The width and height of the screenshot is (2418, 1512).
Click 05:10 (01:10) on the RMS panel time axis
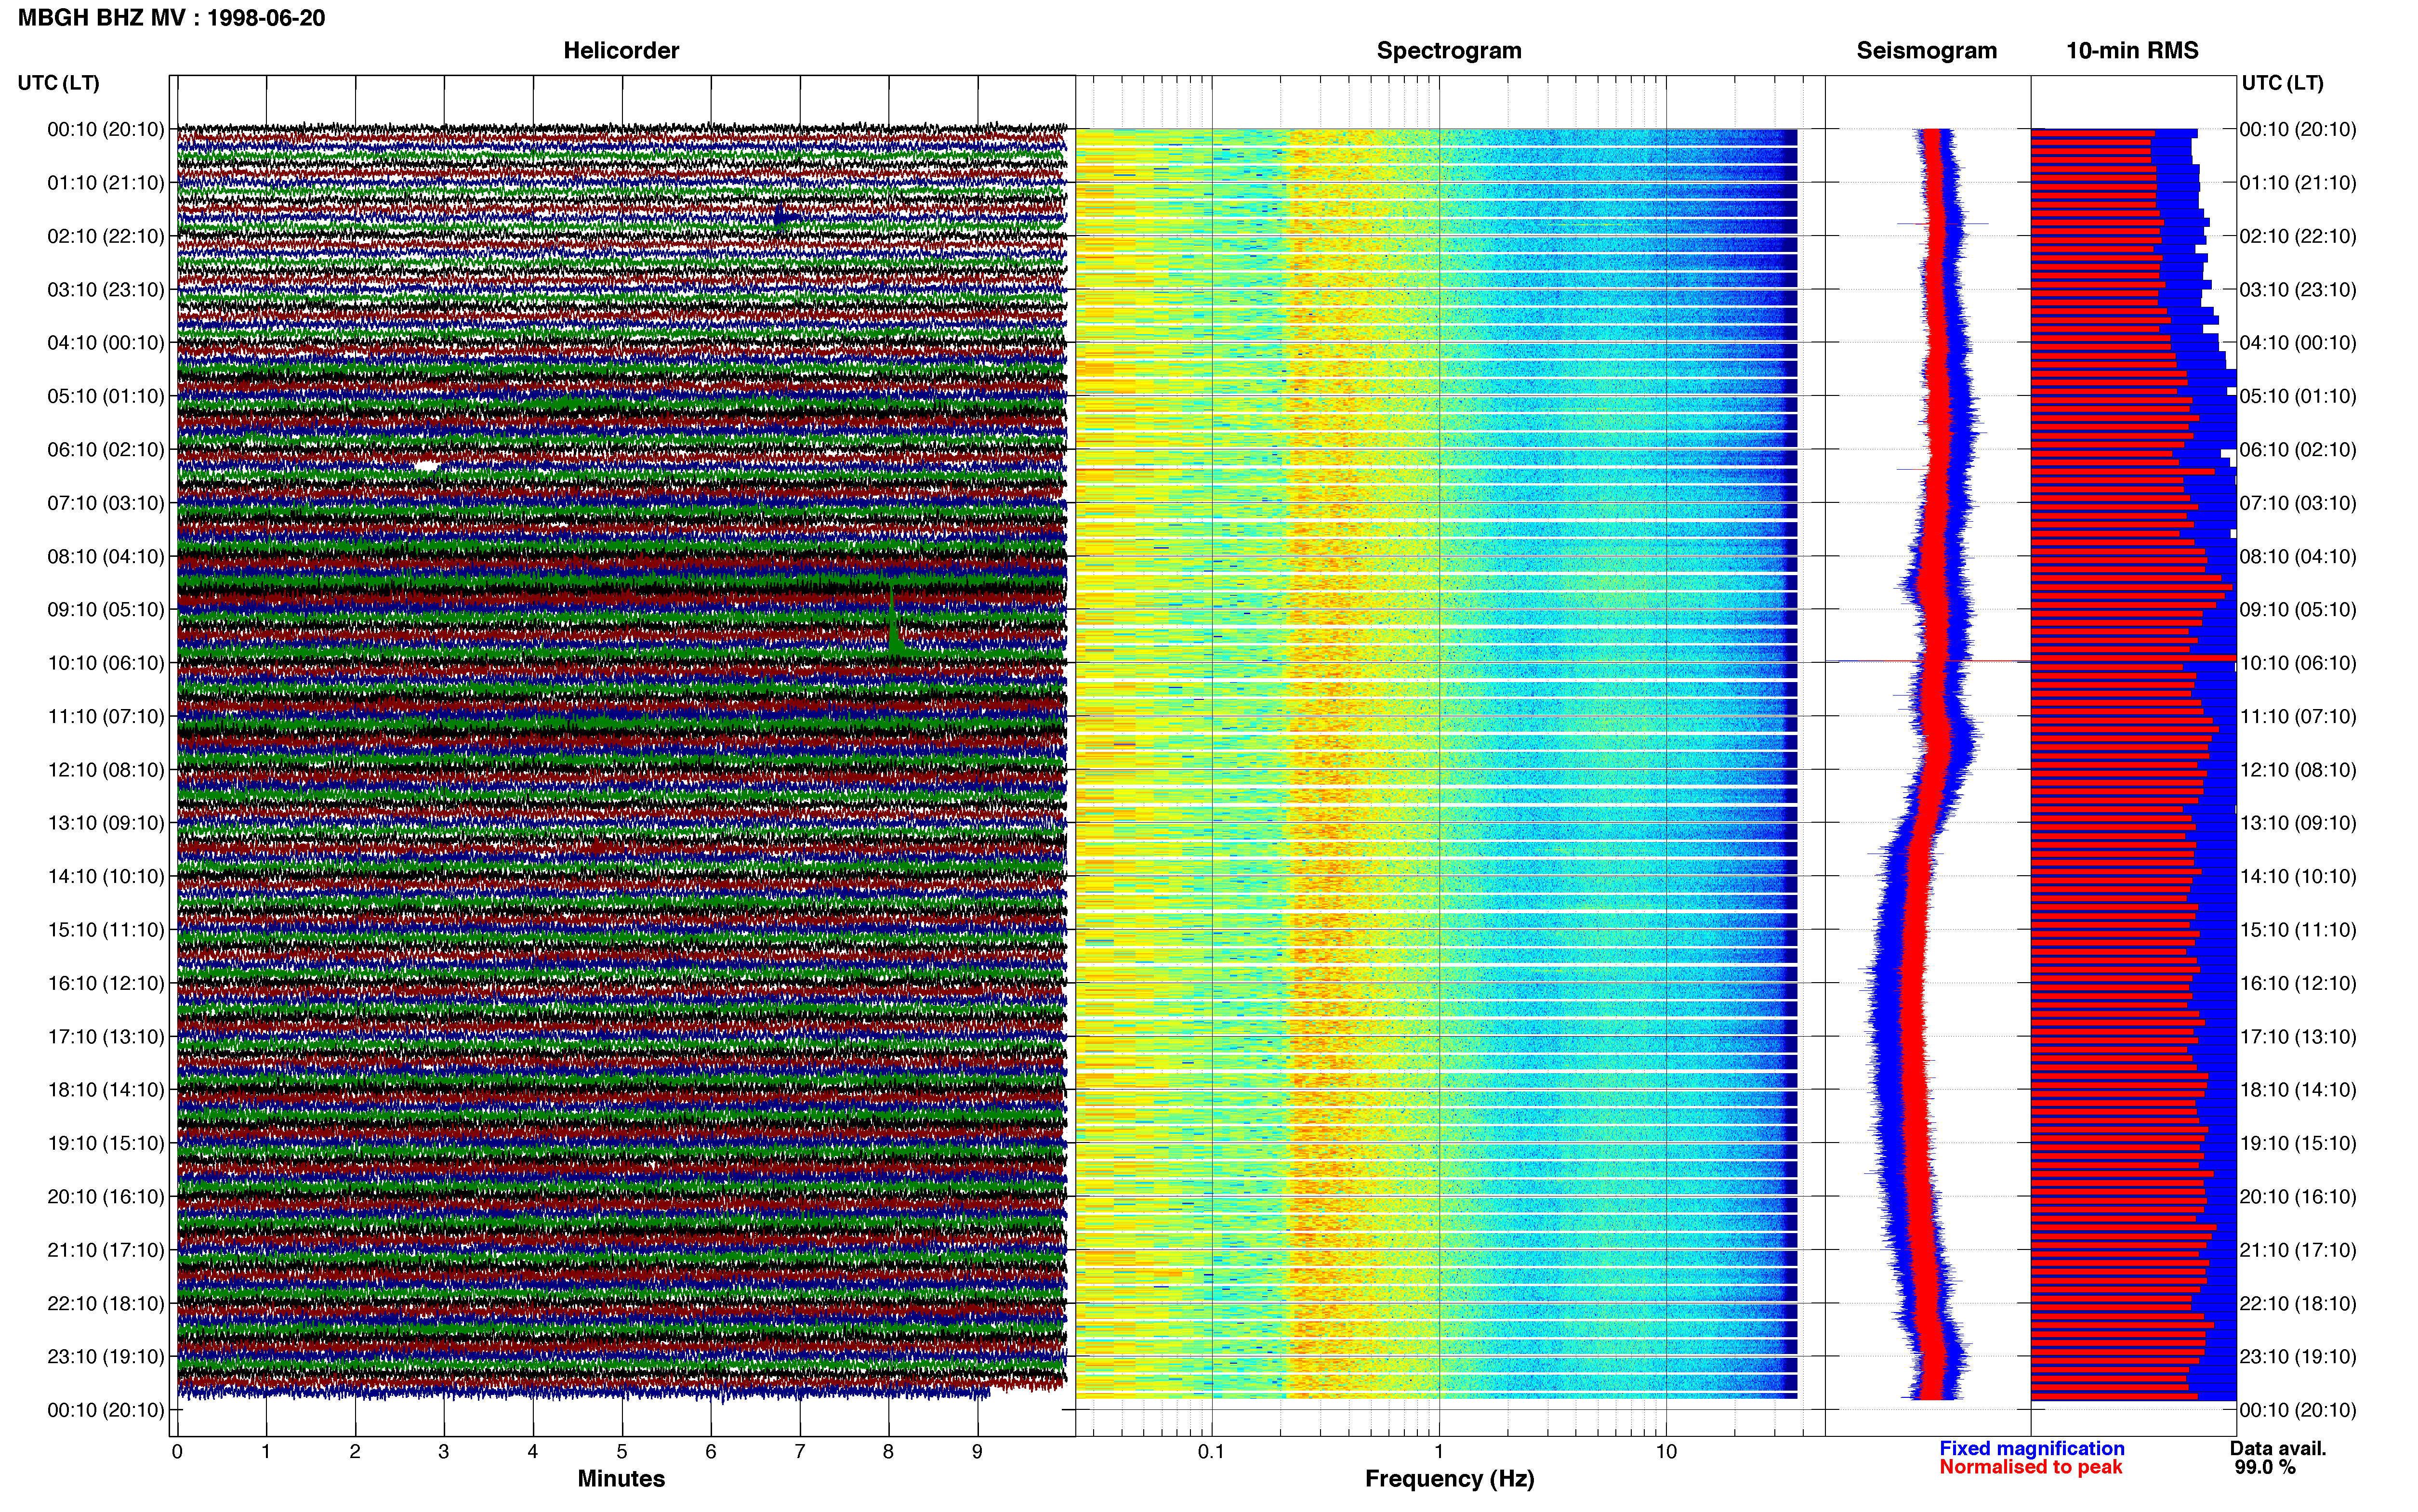point(2298,396)
